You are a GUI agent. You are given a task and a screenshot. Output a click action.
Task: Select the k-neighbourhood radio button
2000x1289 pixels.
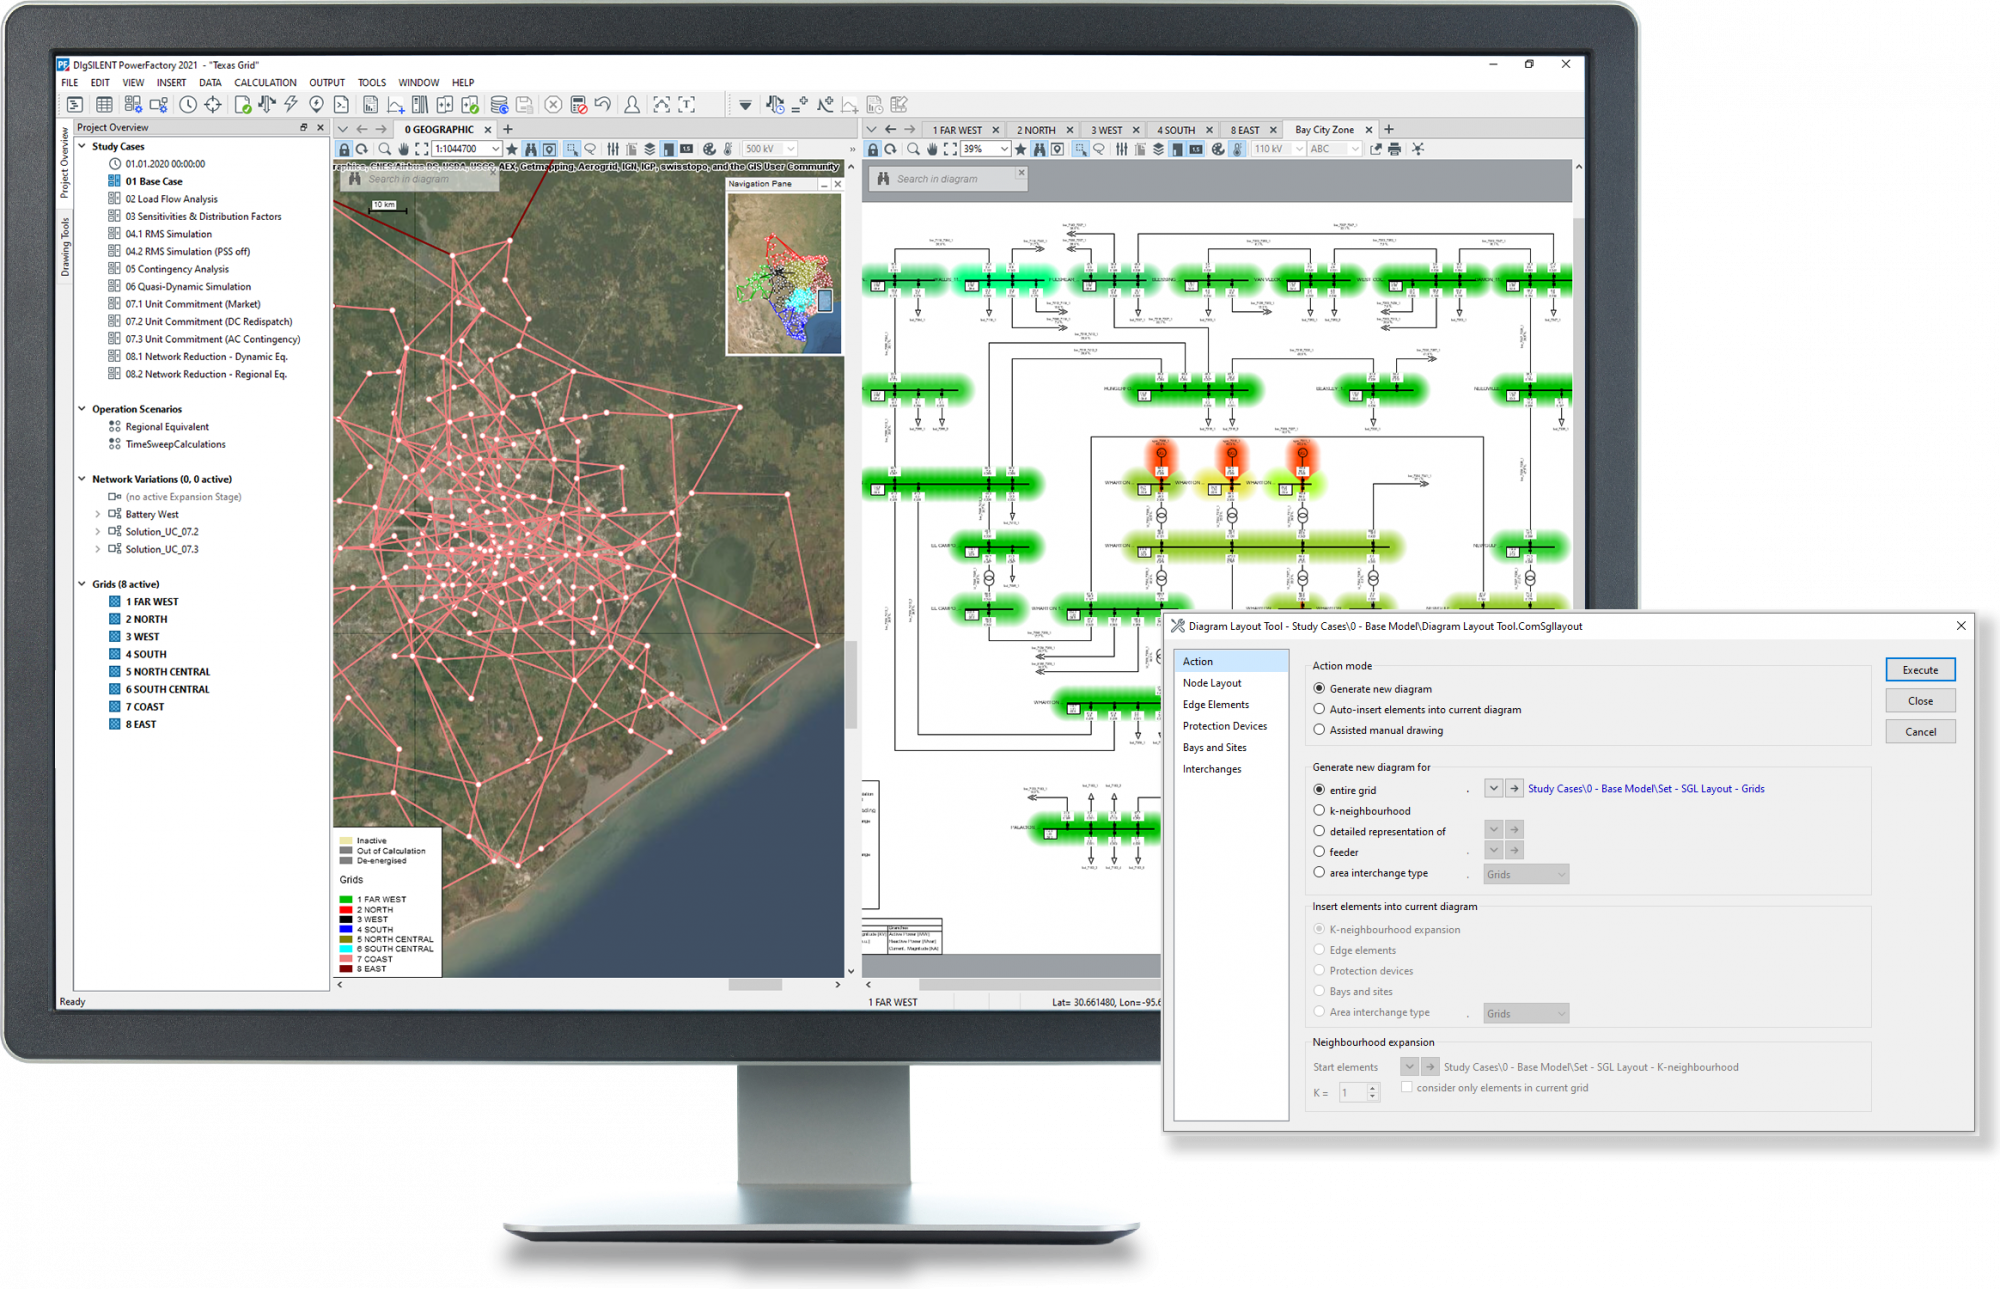pos(1319,811)
